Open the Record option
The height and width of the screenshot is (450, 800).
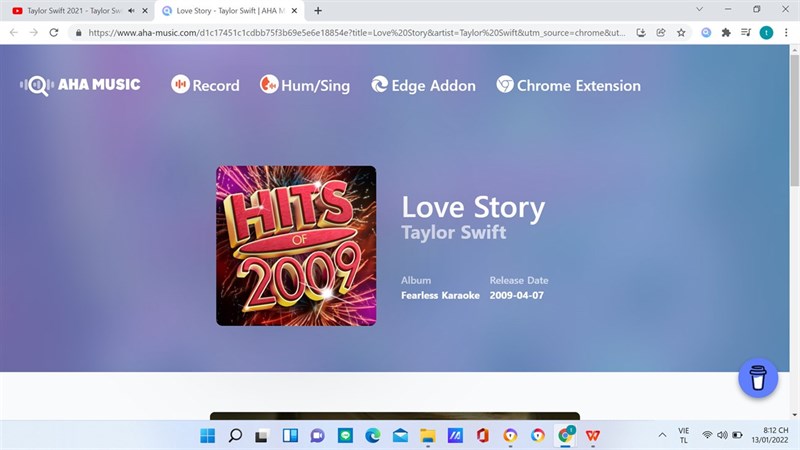(x=205, y=85)
